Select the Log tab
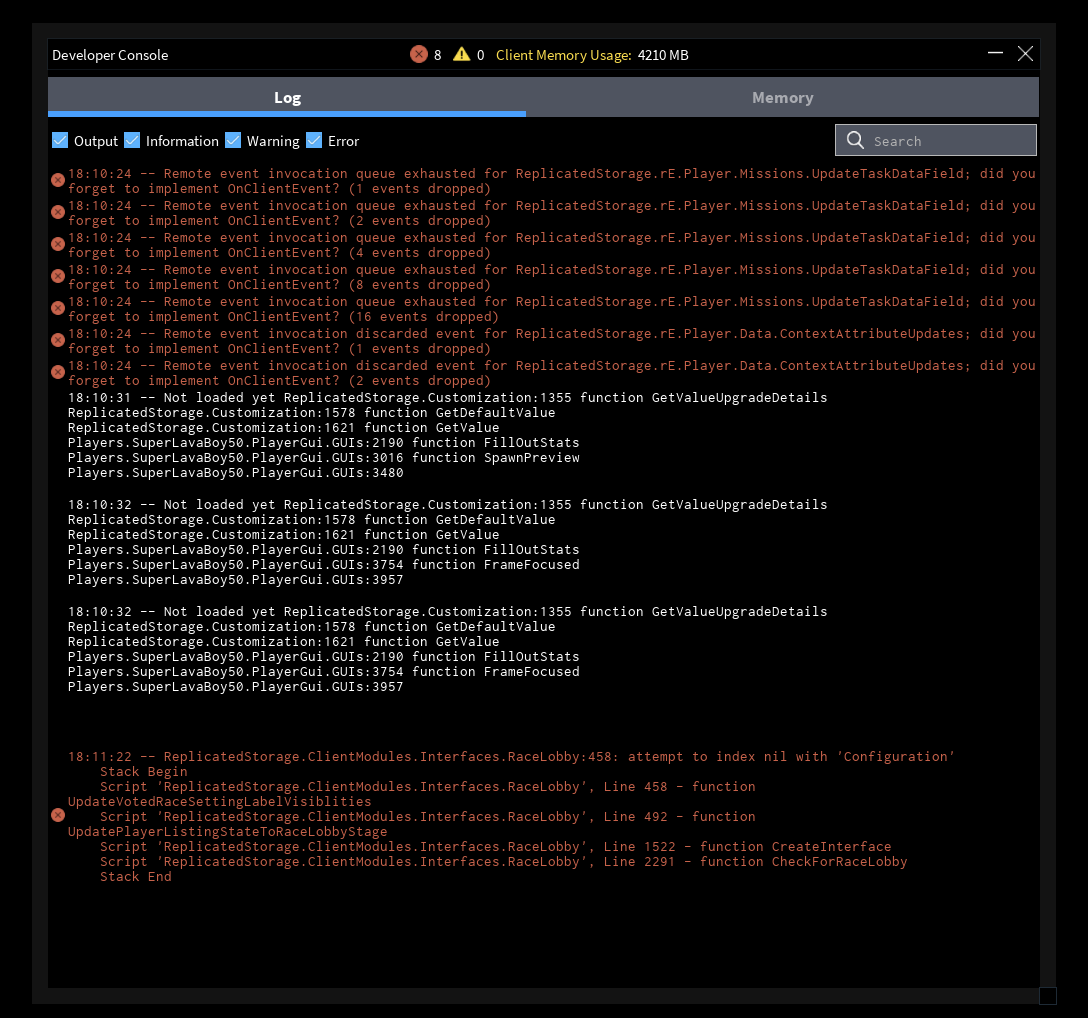Viewport: 1088px width, 1018px height. (x=287, y=97)
